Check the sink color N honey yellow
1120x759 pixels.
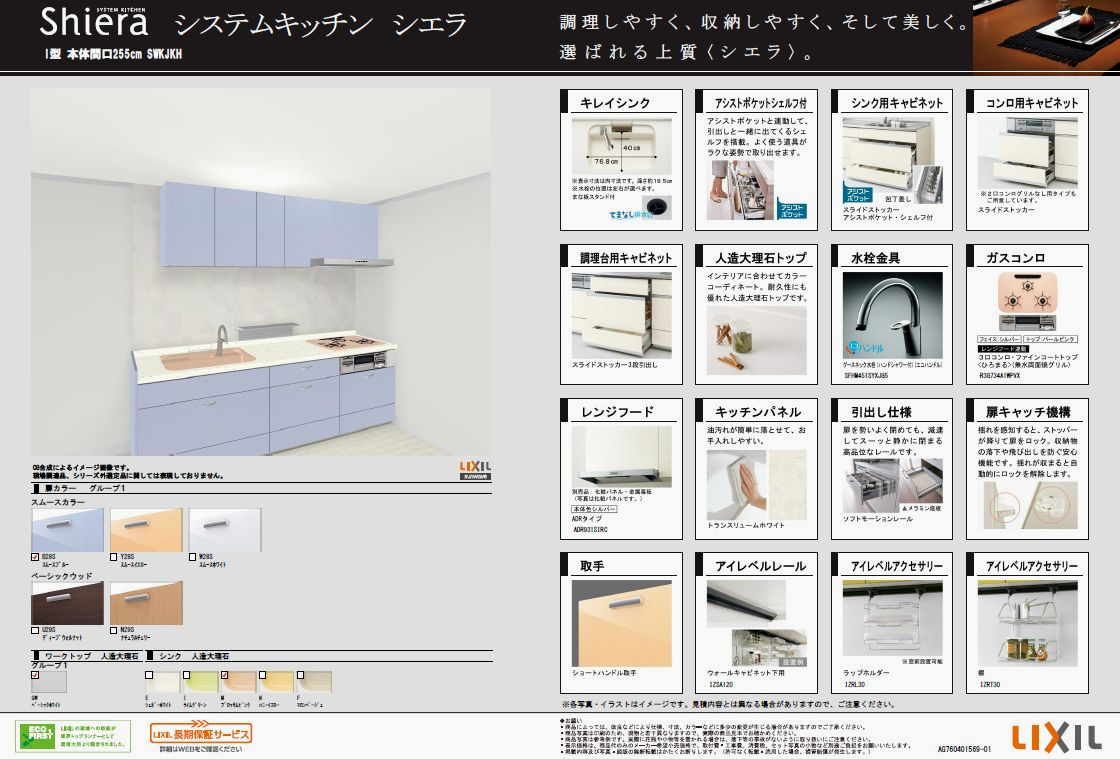point(262,675)
